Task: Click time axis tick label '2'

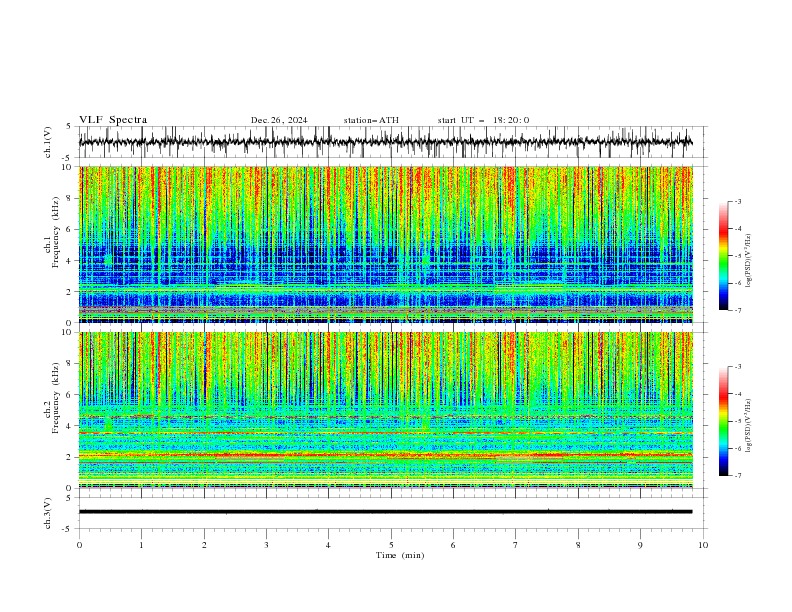Action: pyautogui.click(x=204, y=545)
